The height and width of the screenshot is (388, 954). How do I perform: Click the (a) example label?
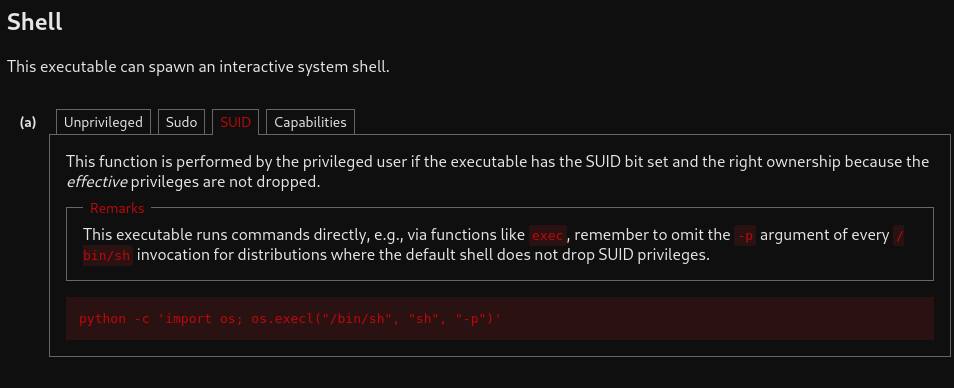point(28,123)
